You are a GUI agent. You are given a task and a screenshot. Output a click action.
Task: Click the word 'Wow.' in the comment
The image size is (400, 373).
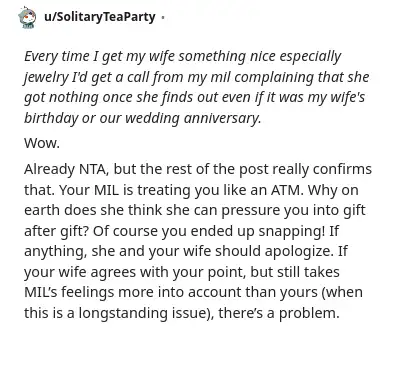pos(42,143)
